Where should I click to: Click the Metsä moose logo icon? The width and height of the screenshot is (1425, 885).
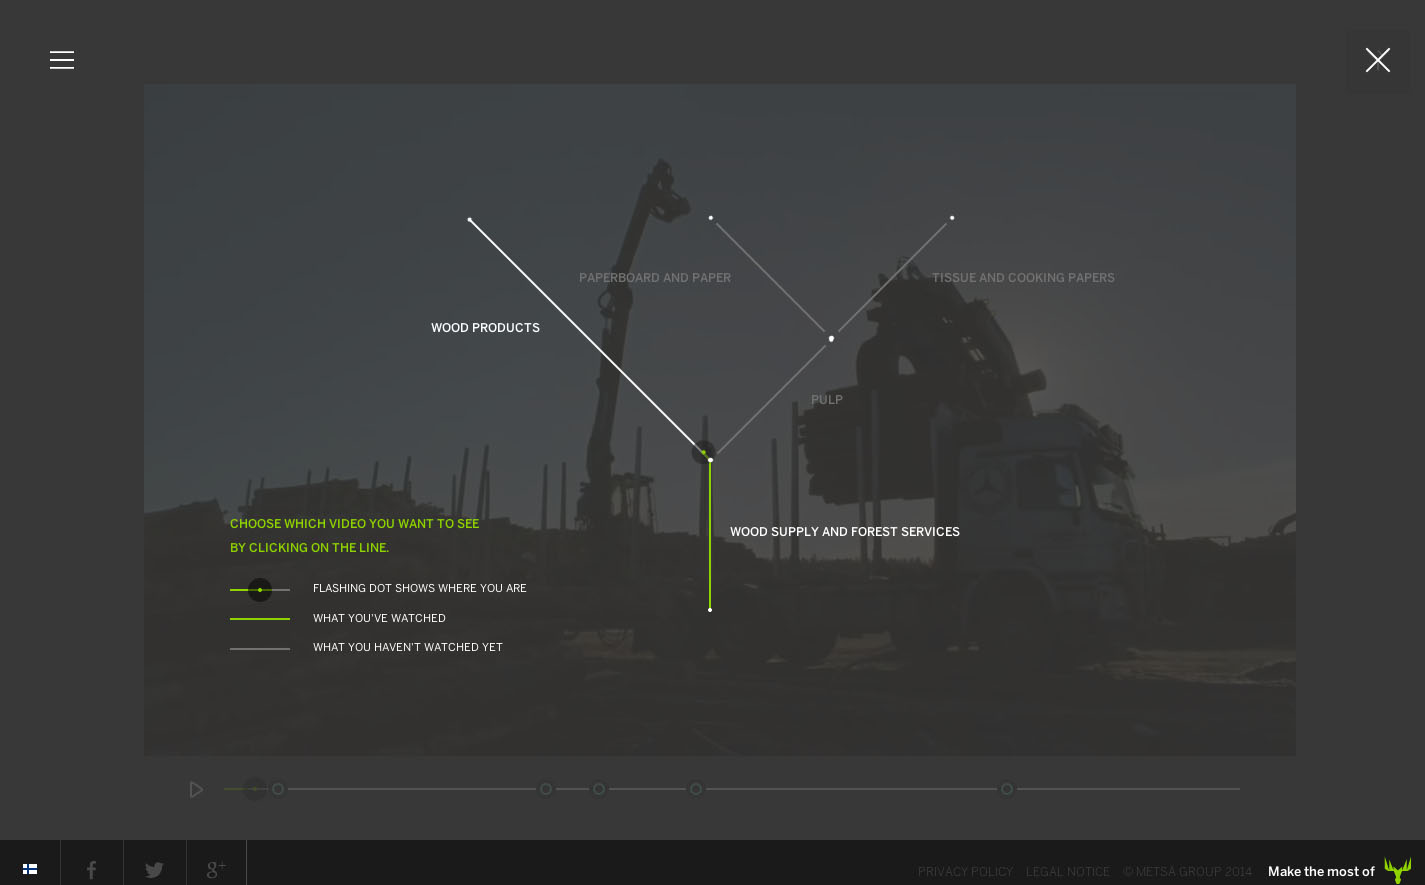tap(1397, 870)
